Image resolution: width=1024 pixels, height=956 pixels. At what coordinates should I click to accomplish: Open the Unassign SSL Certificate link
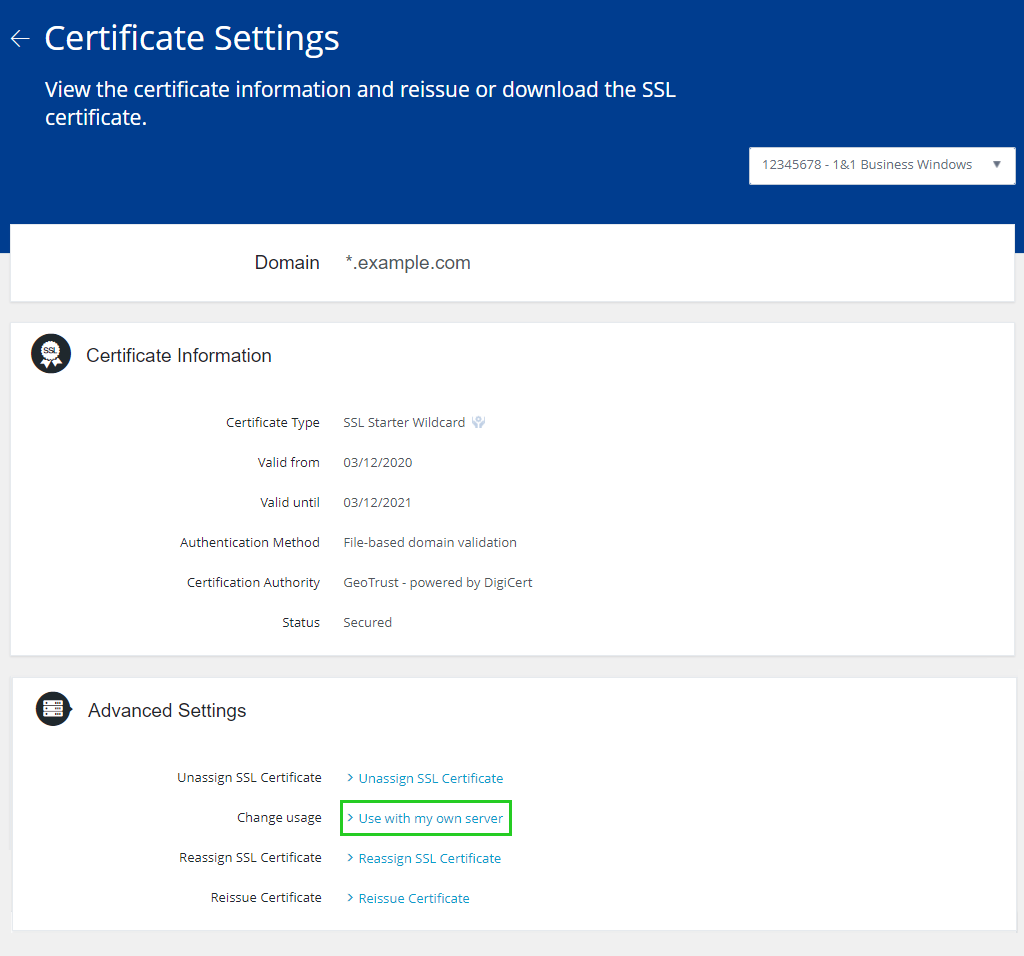(430, 778)
